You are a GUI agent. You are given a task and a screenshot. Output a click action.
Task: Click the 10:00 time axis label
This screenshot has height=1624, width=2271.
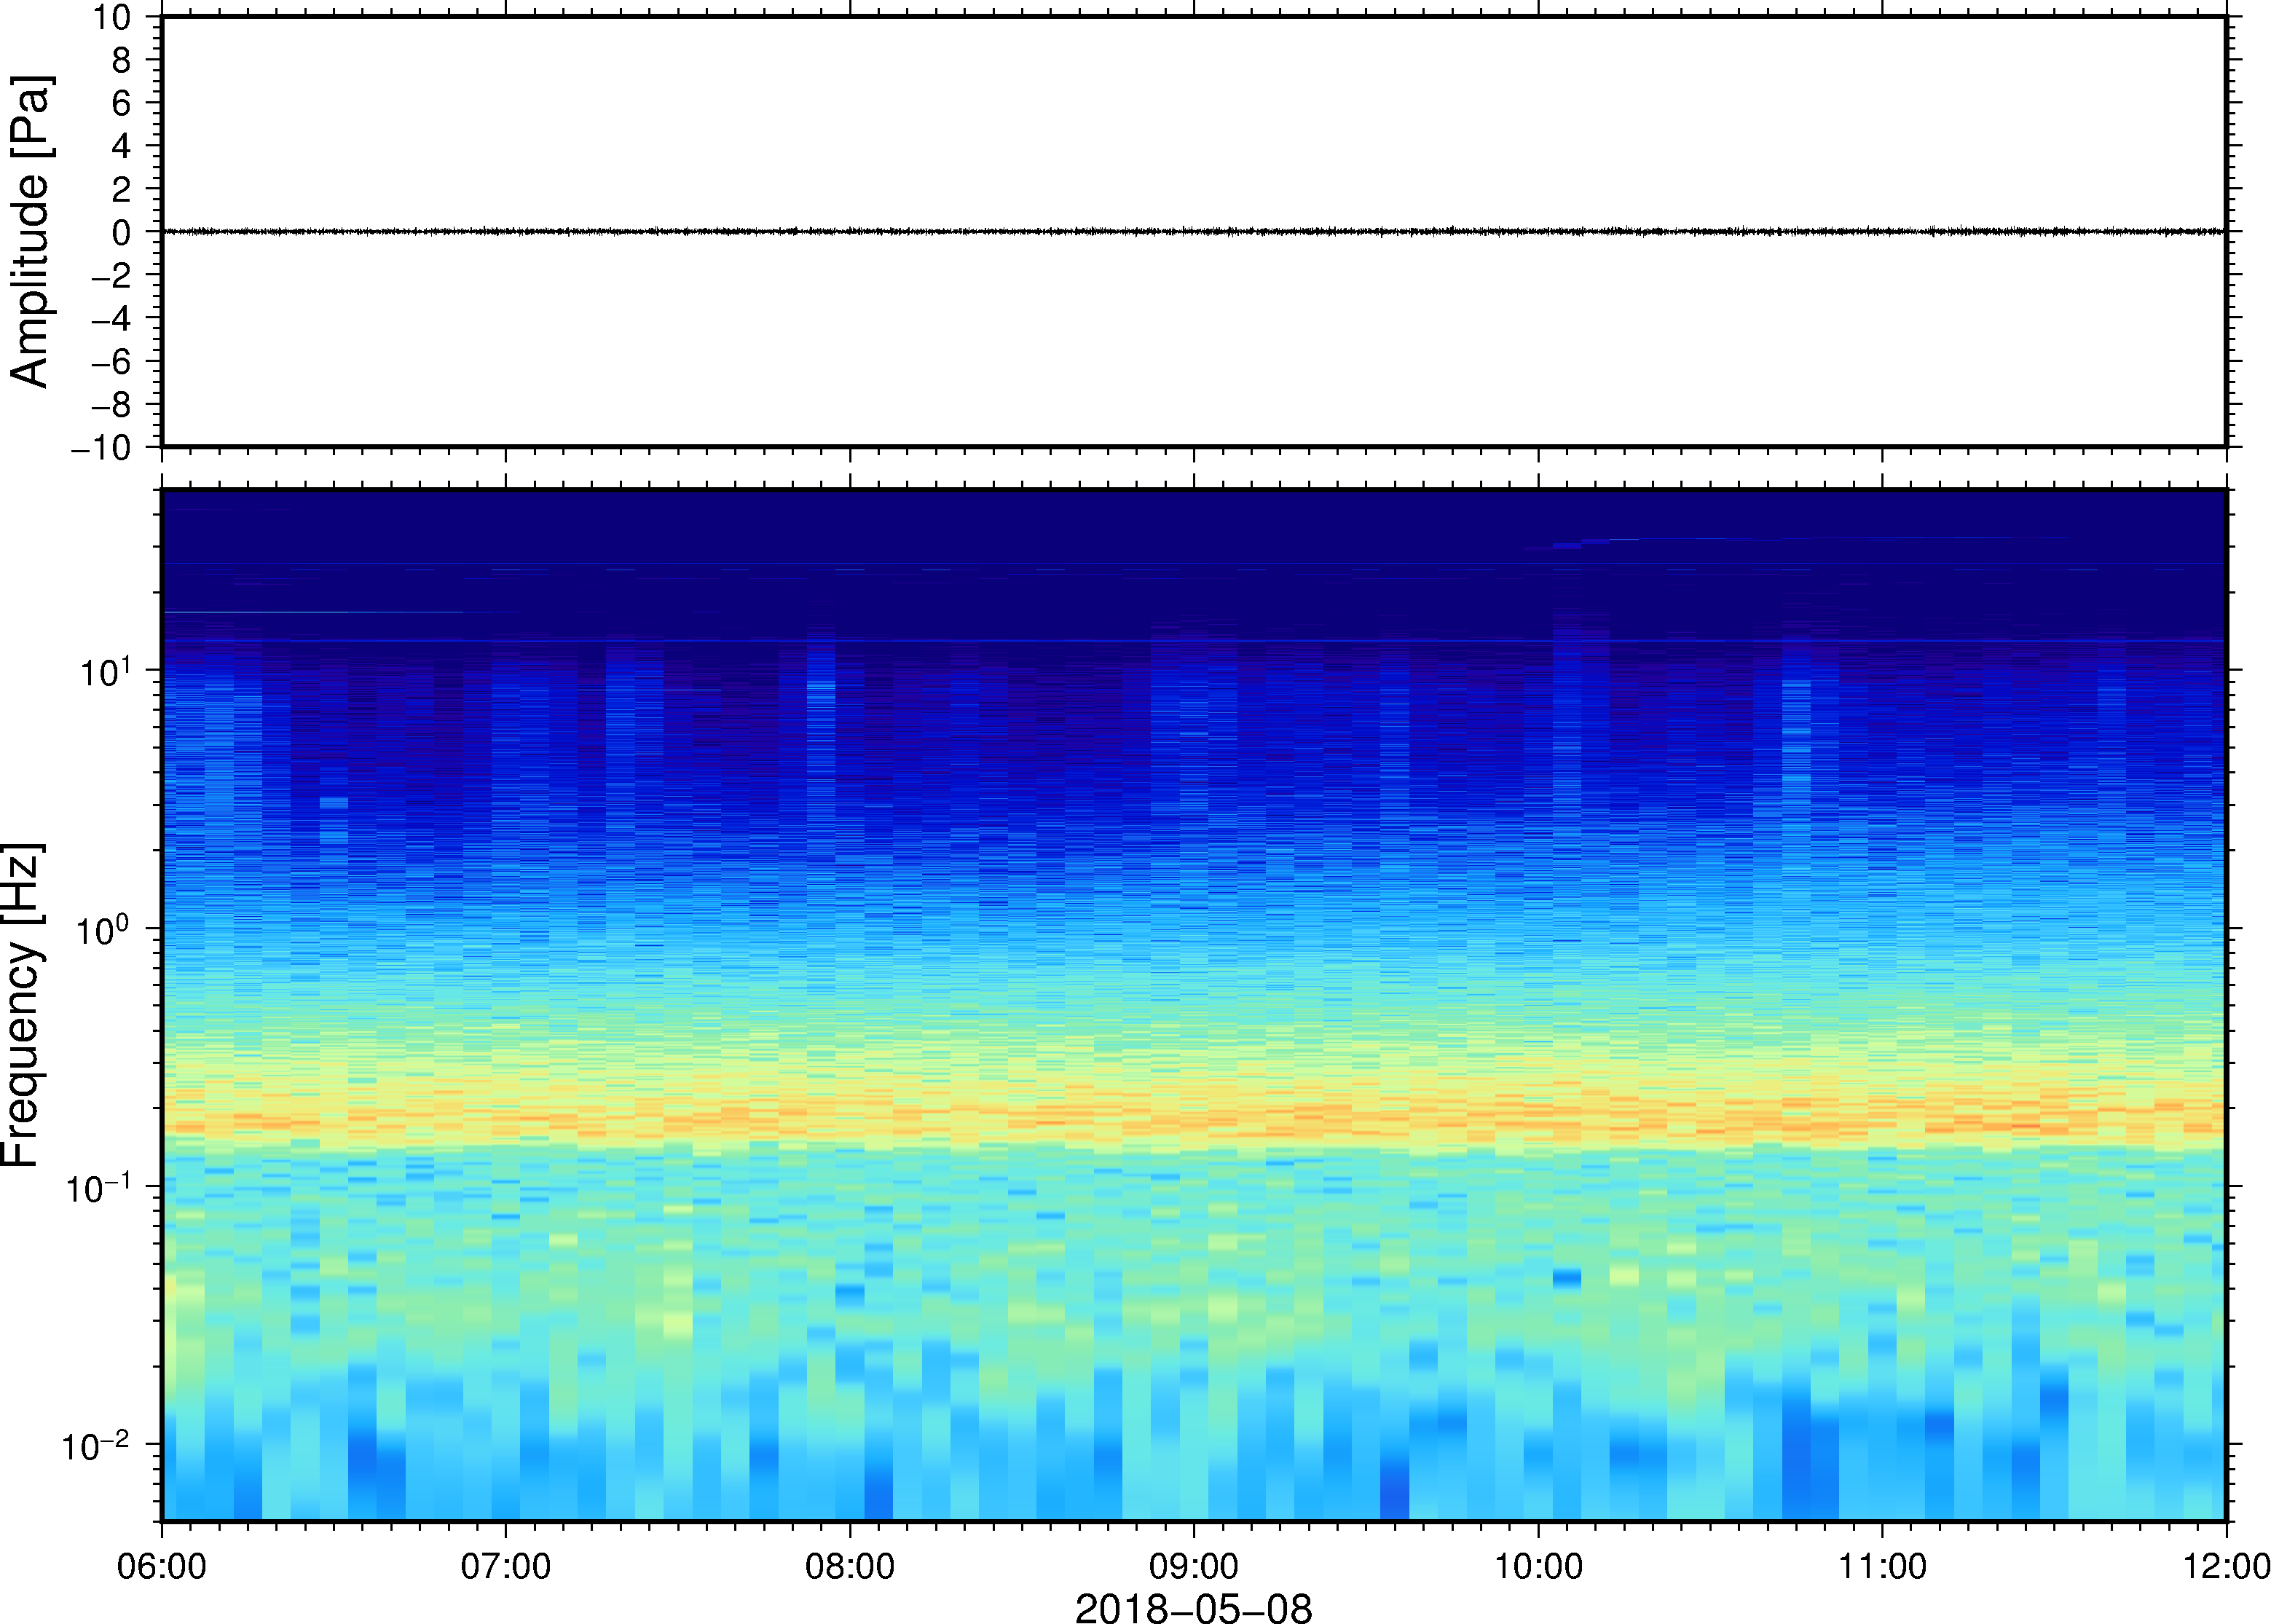coord(1538,1566)
